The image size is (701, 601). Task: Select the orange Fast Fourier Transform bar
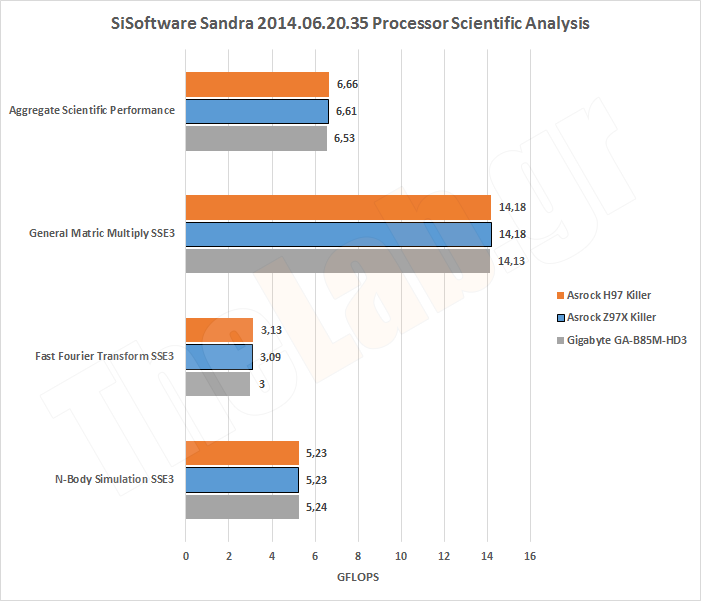(219, 330)
